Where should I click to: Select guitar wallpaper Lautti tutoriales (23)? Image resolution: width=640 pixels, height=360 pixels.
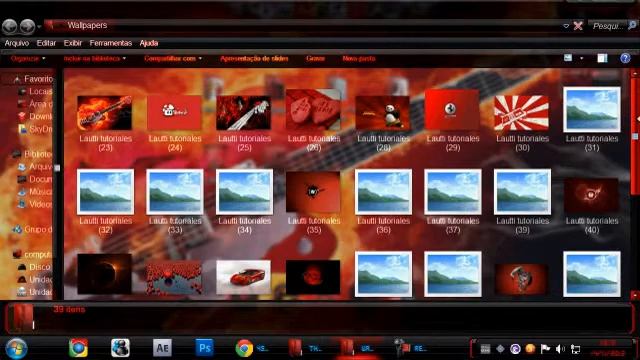point(105,113)
